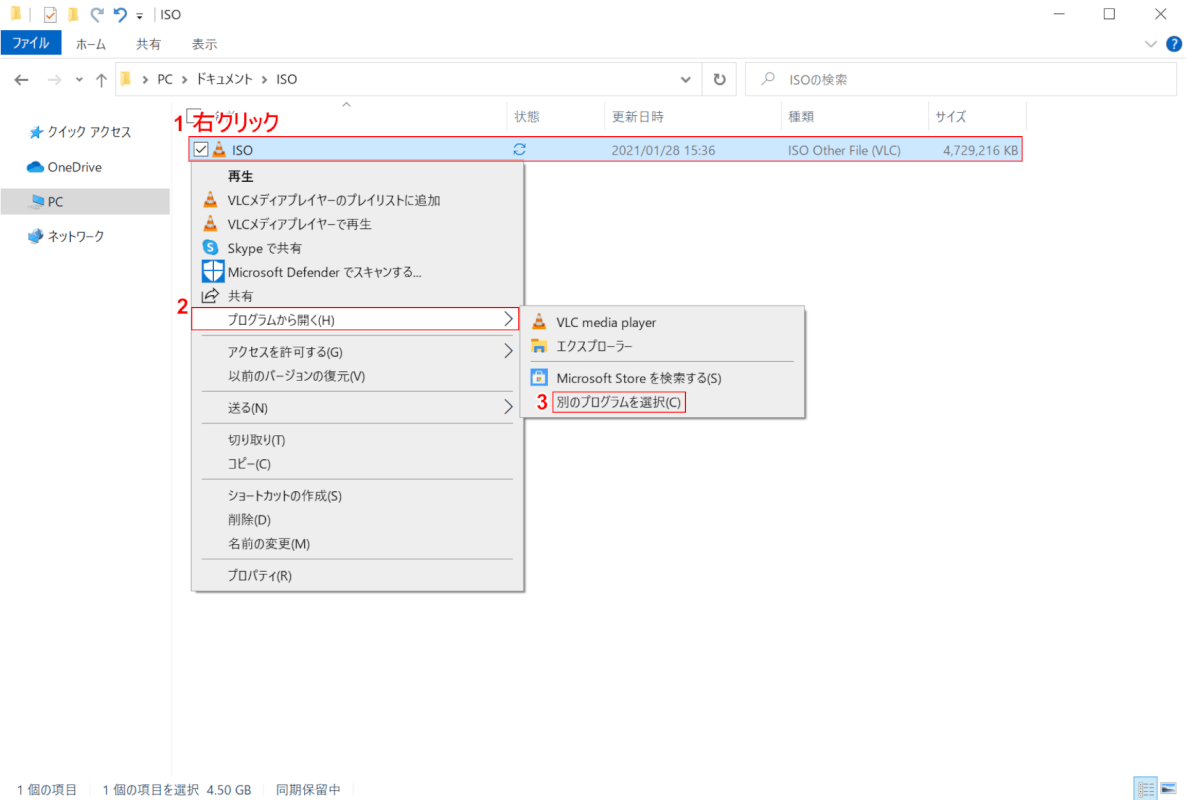The width and height of the screenshot is (1186, 800).
Task: Toggle the select-all checkbox in header
Action: click(x=195, y=116)
